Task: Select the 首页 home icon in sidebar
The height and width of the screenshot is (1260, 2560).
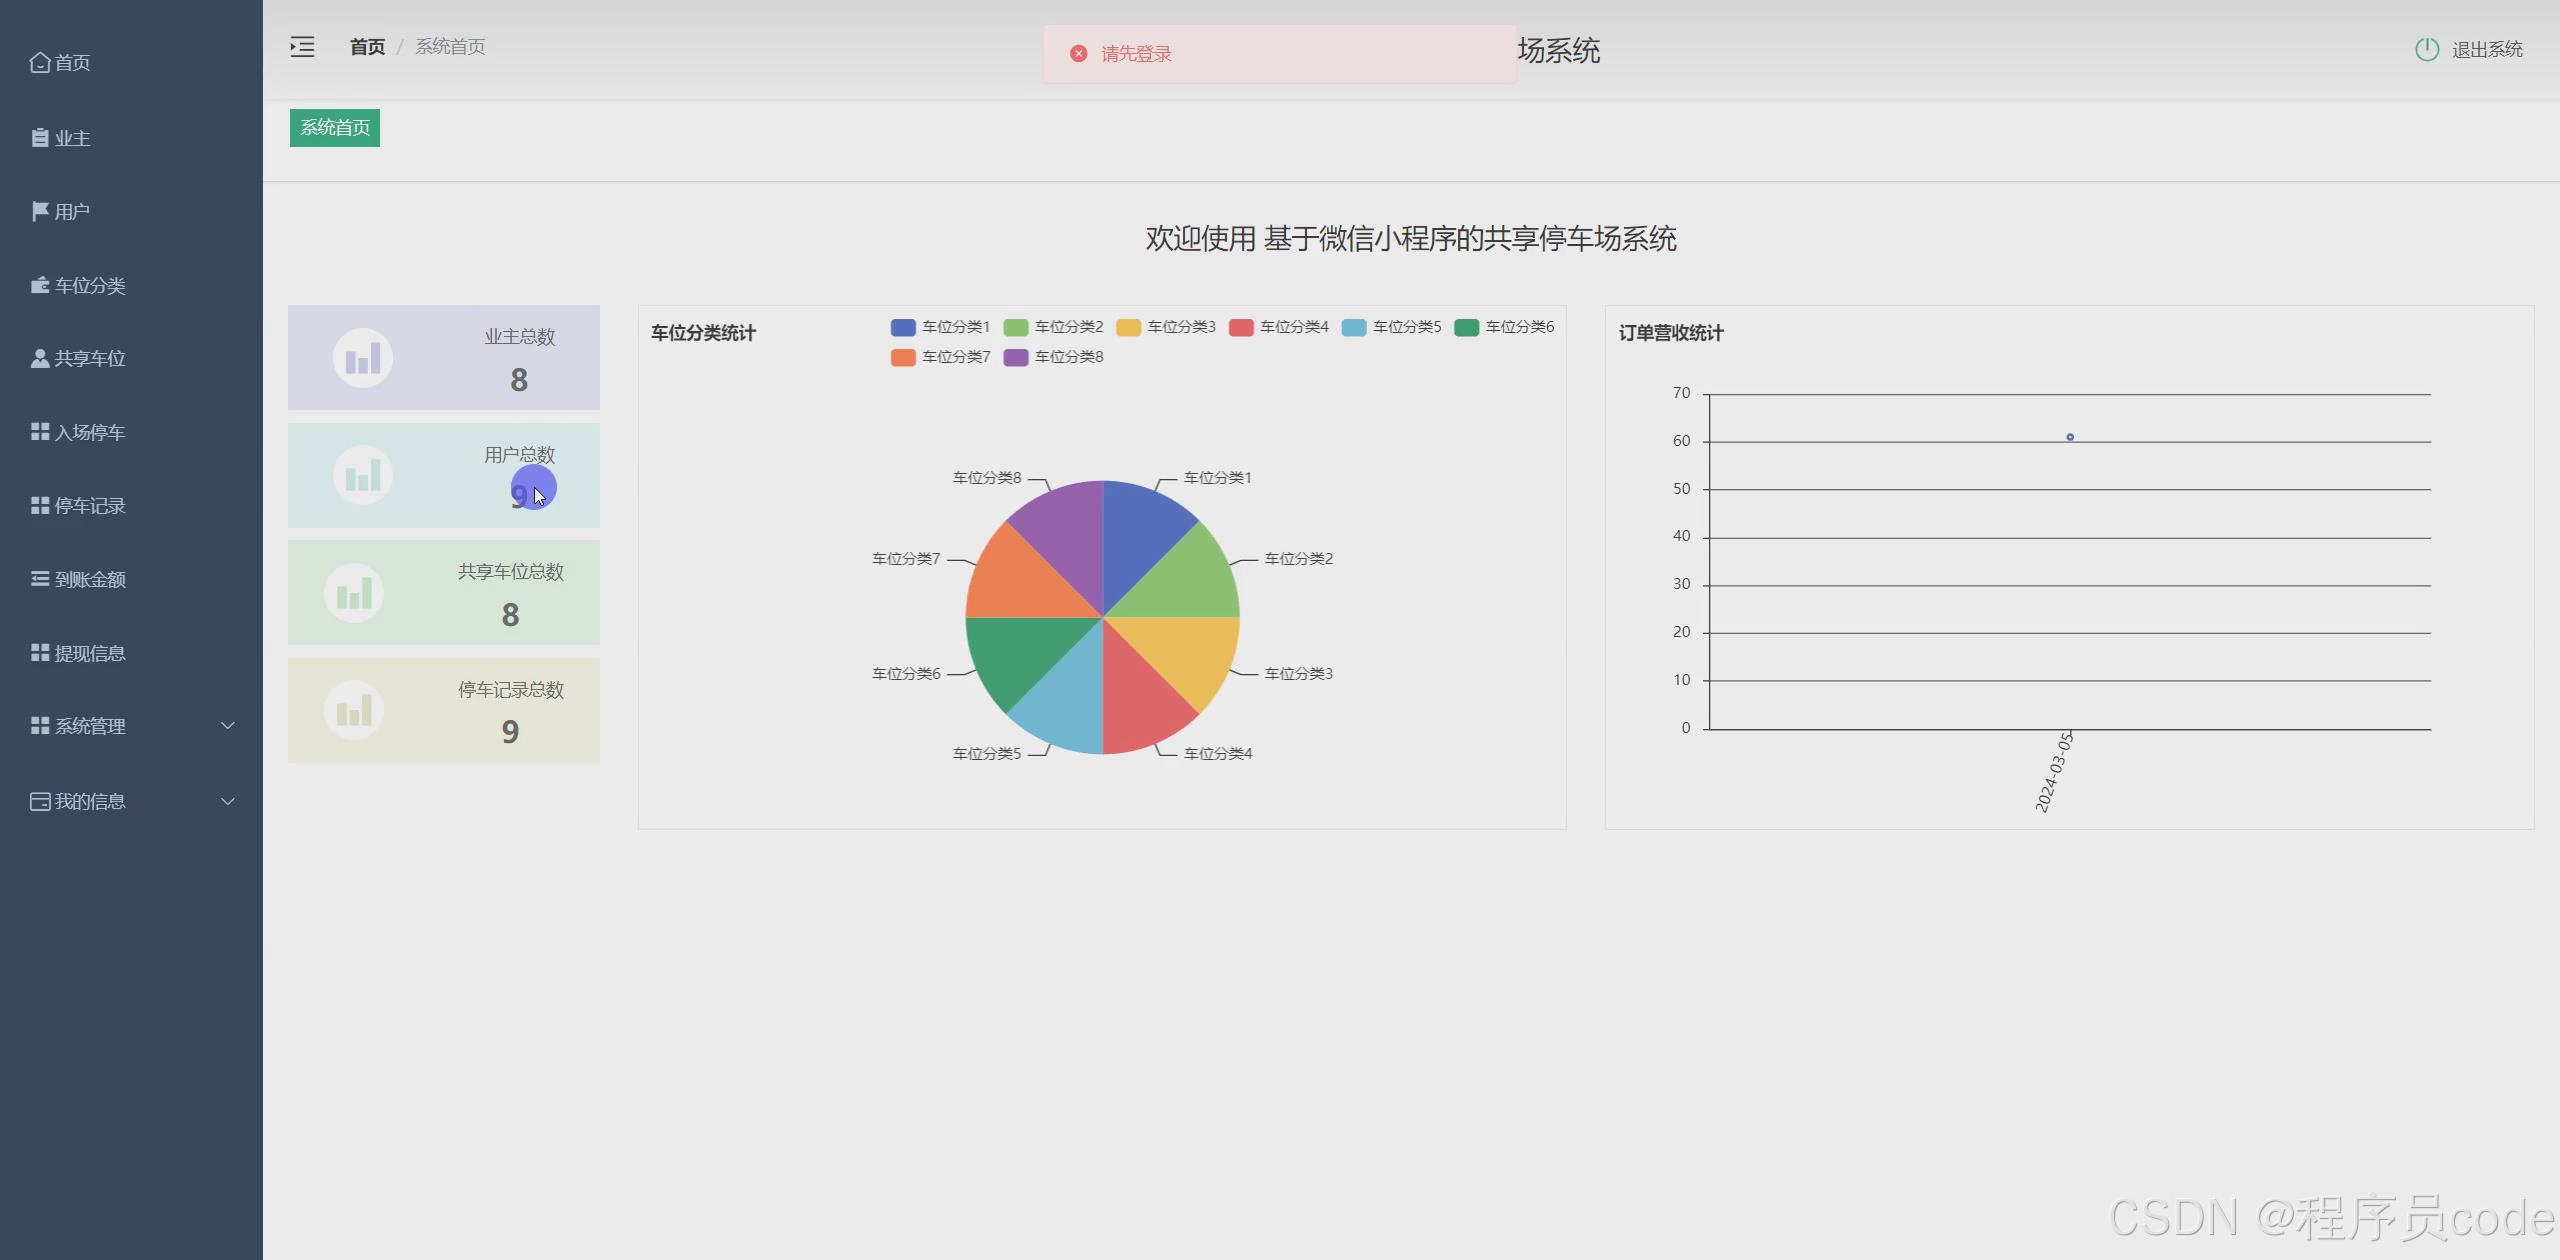Action: pos(40,62)
